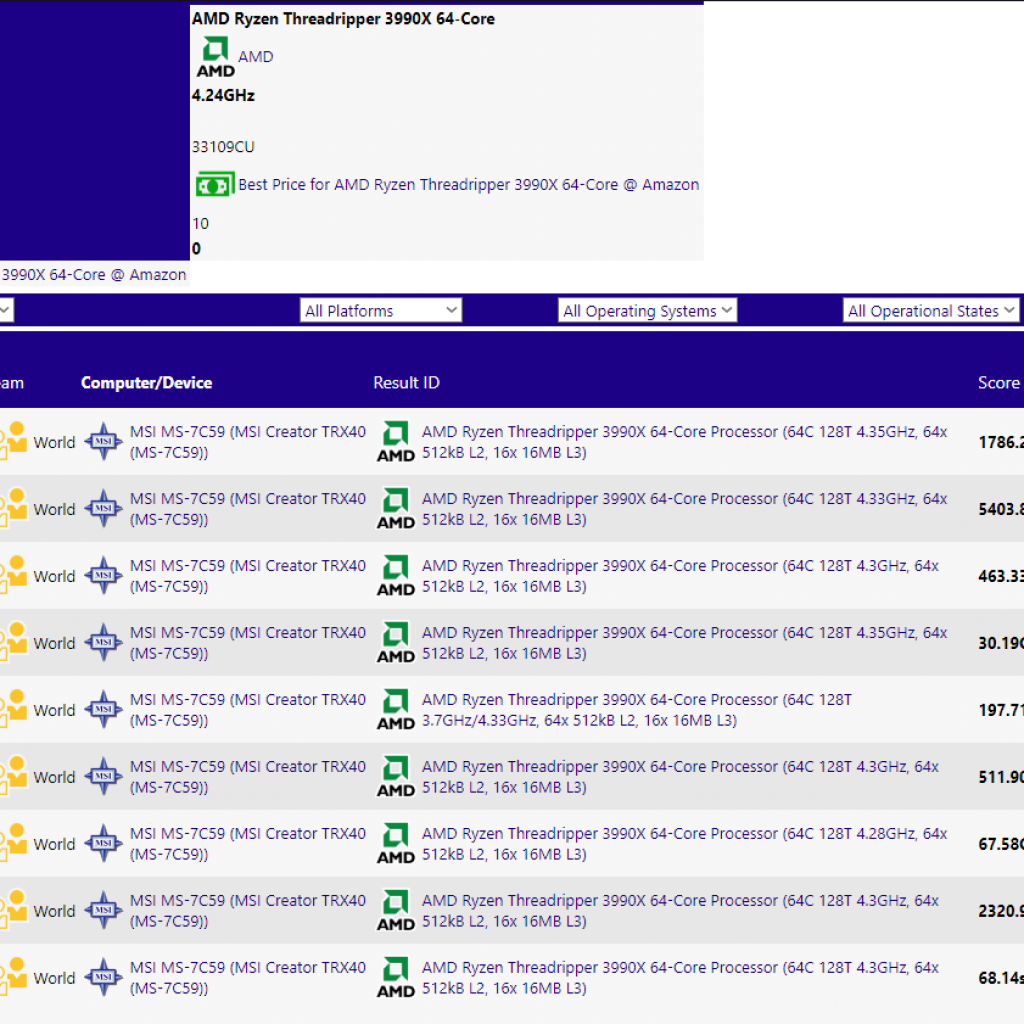Click the AMD icon in the 511.90 score row

396,776
